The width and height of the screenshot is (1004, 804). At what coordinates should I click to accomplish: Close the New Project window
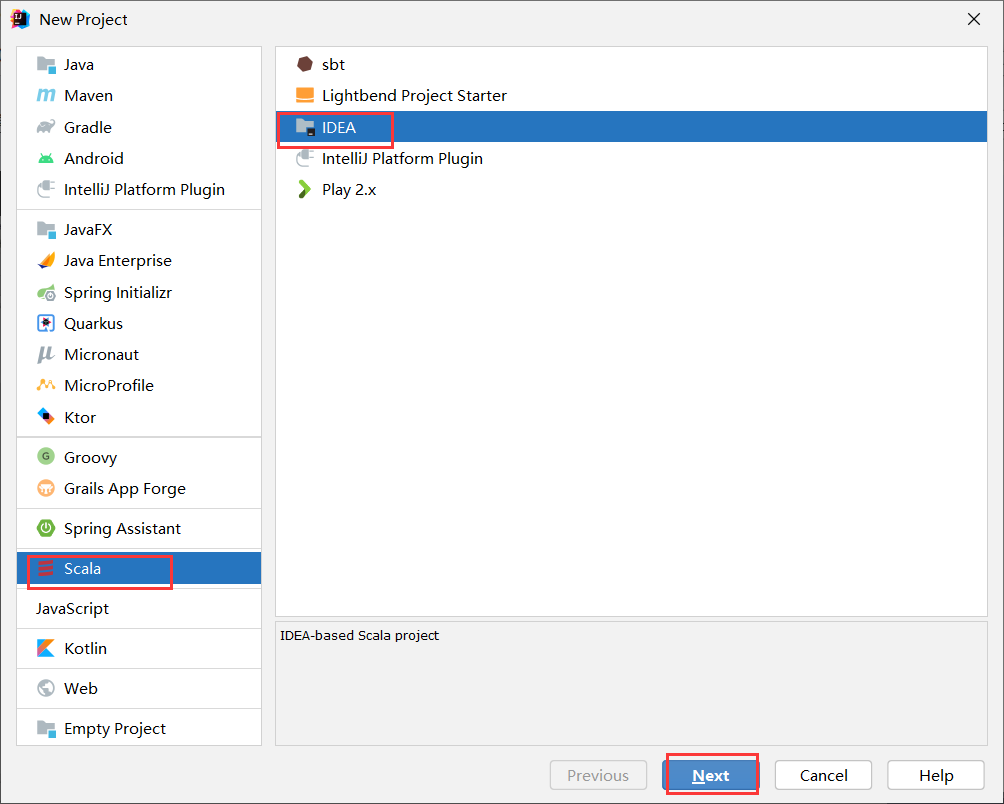tap(974, 19)
